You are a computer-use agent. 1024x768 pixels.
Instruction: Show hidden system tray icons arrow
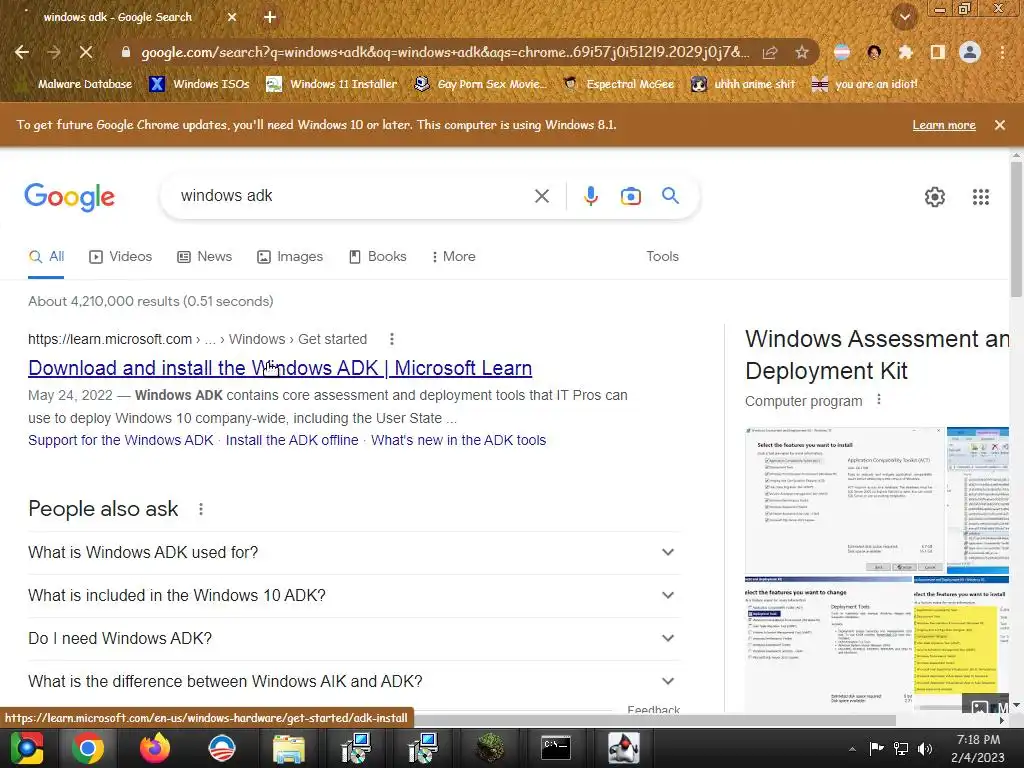[852, 749]
